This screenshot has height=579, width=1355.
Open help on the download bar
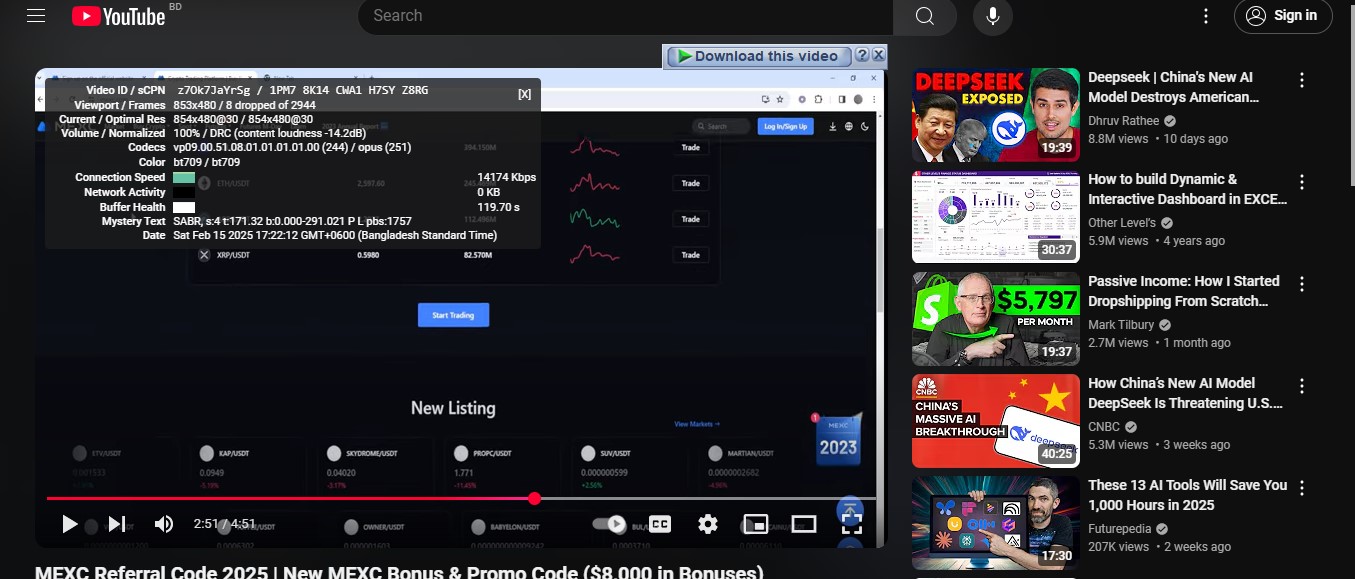point(861,55)
